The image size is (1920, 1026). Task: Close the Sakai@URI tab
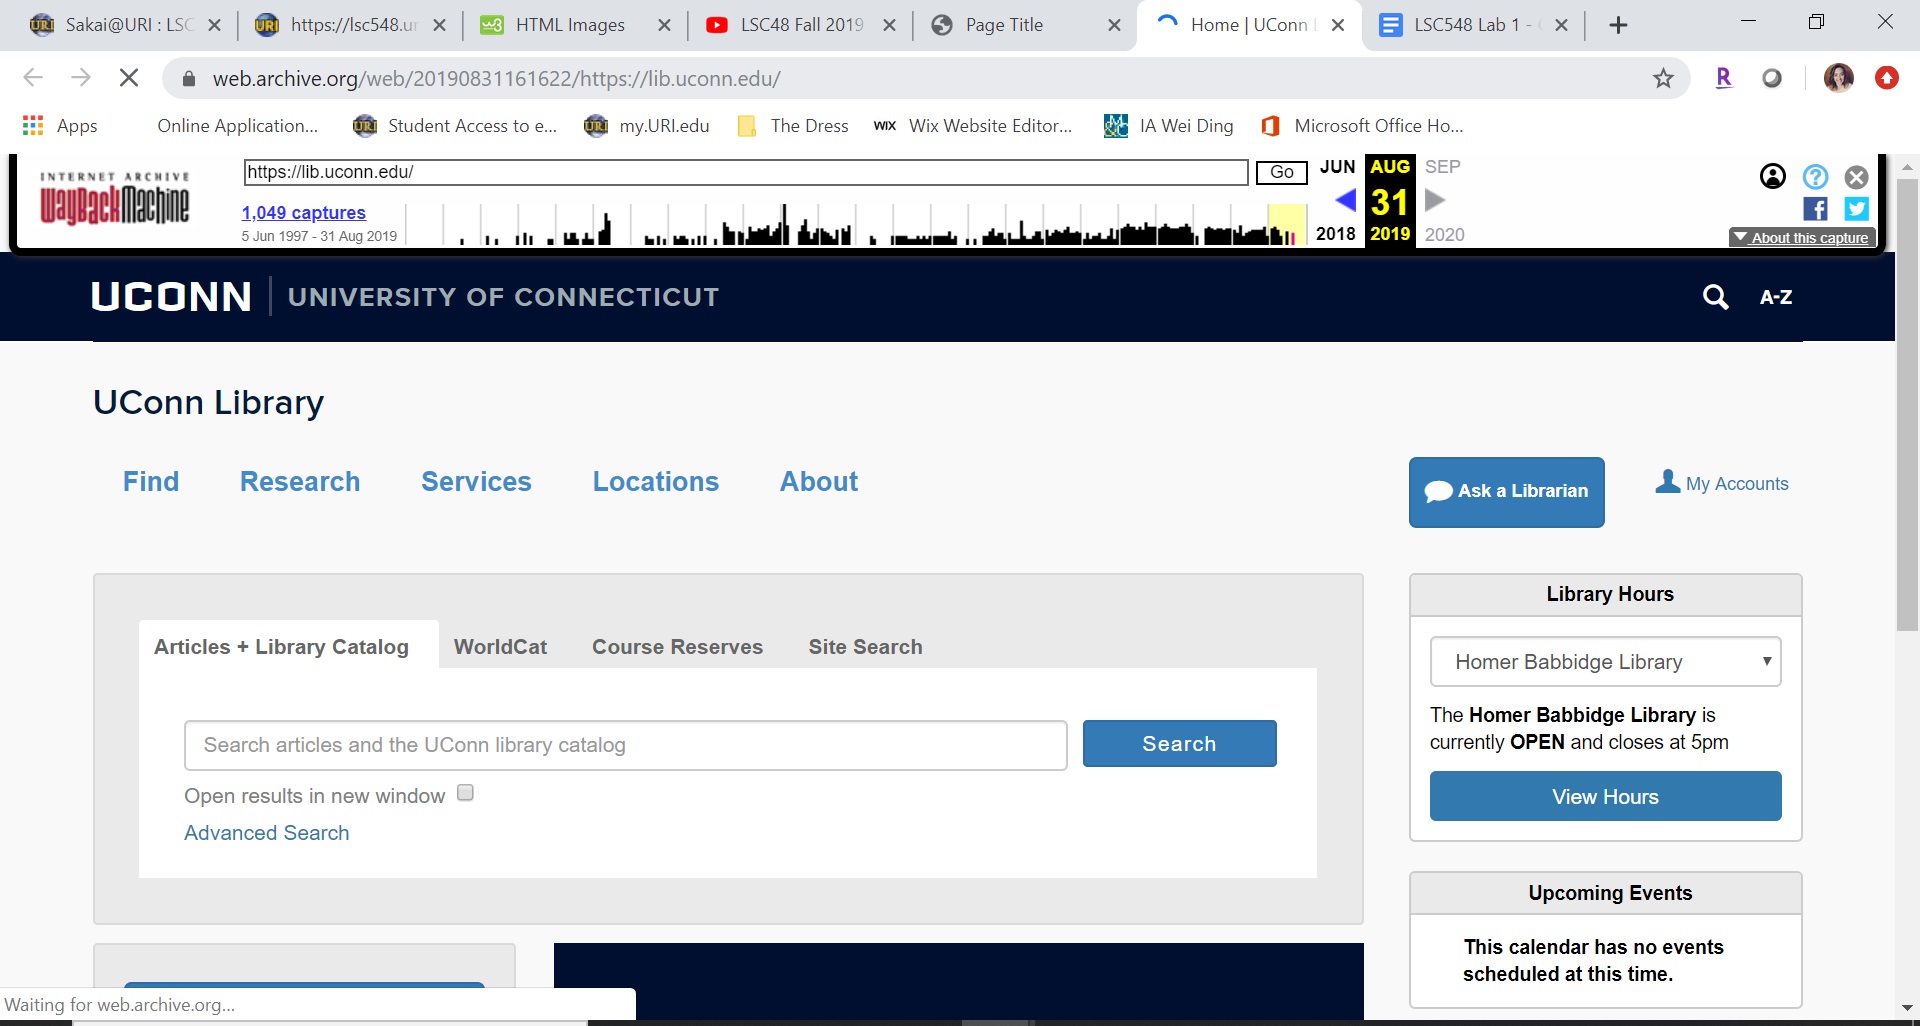[214, 25]
